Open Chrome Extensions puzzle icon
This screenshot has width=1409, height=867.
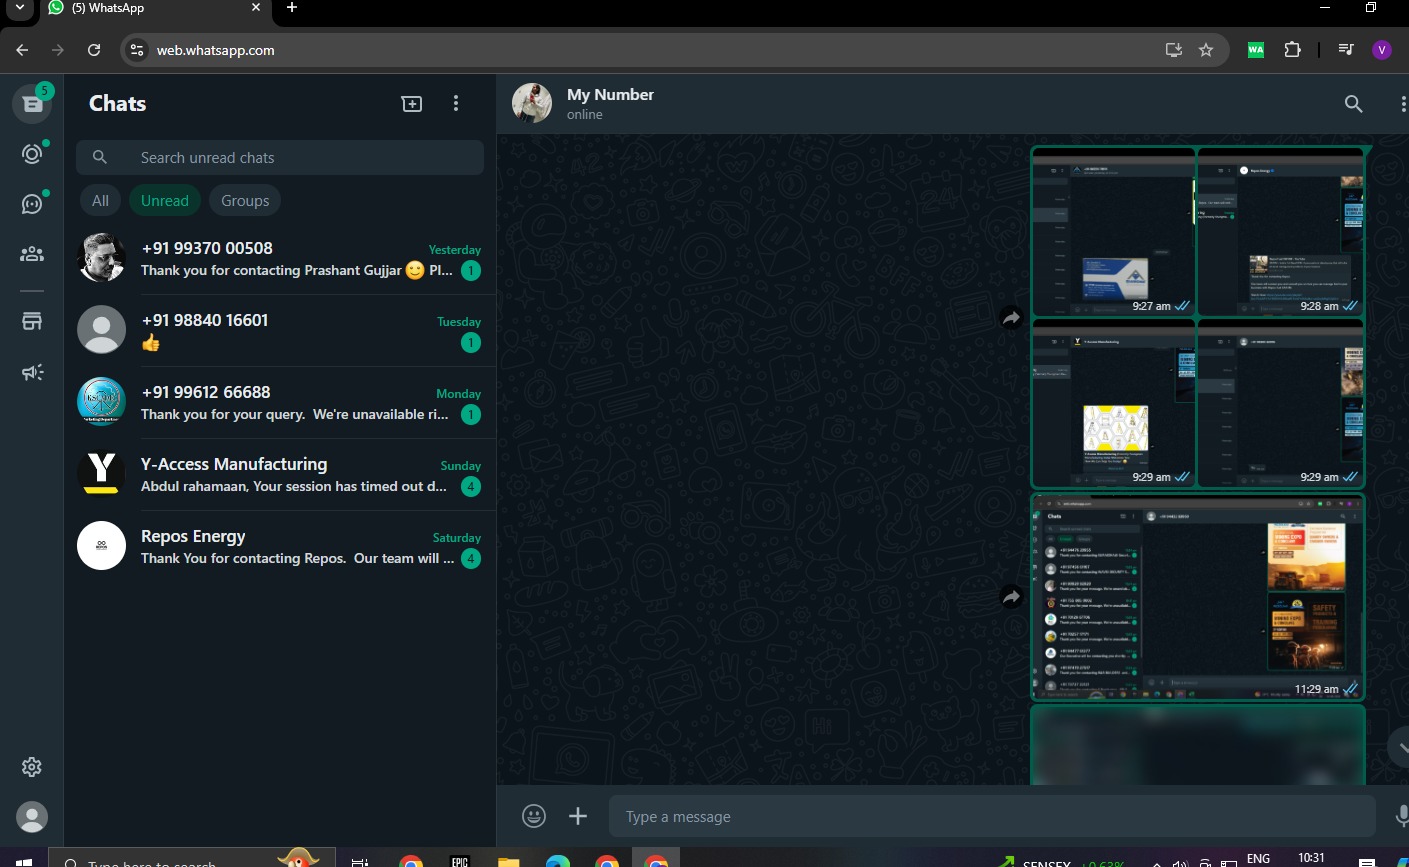point(1292,50)
